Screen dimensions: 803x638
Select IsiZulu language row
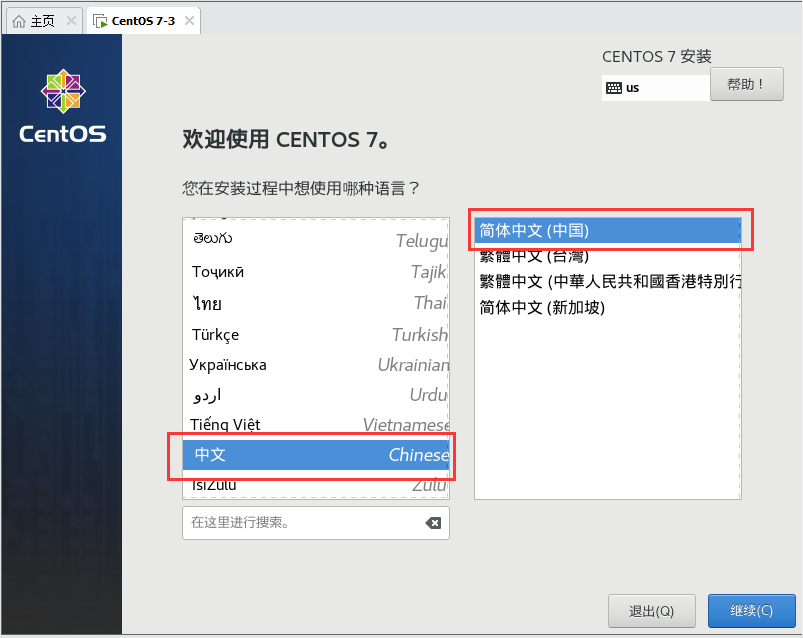pyautogui.click(x=315, y=484)
